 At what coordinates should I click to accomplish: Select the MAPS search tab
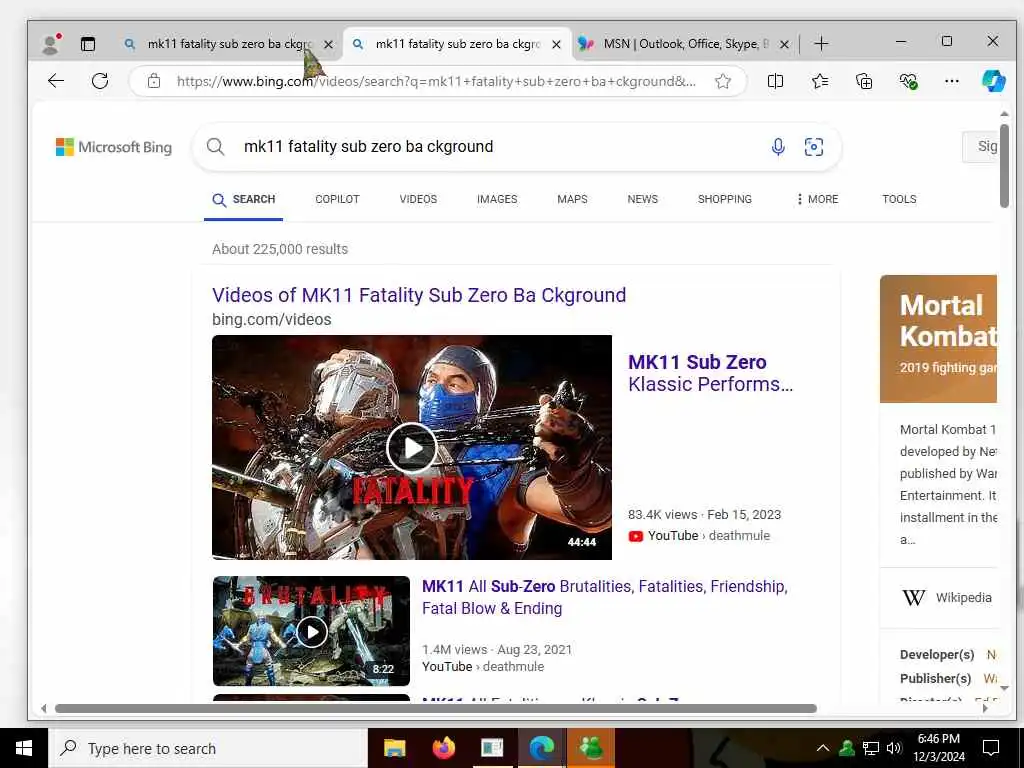point(572,199)
